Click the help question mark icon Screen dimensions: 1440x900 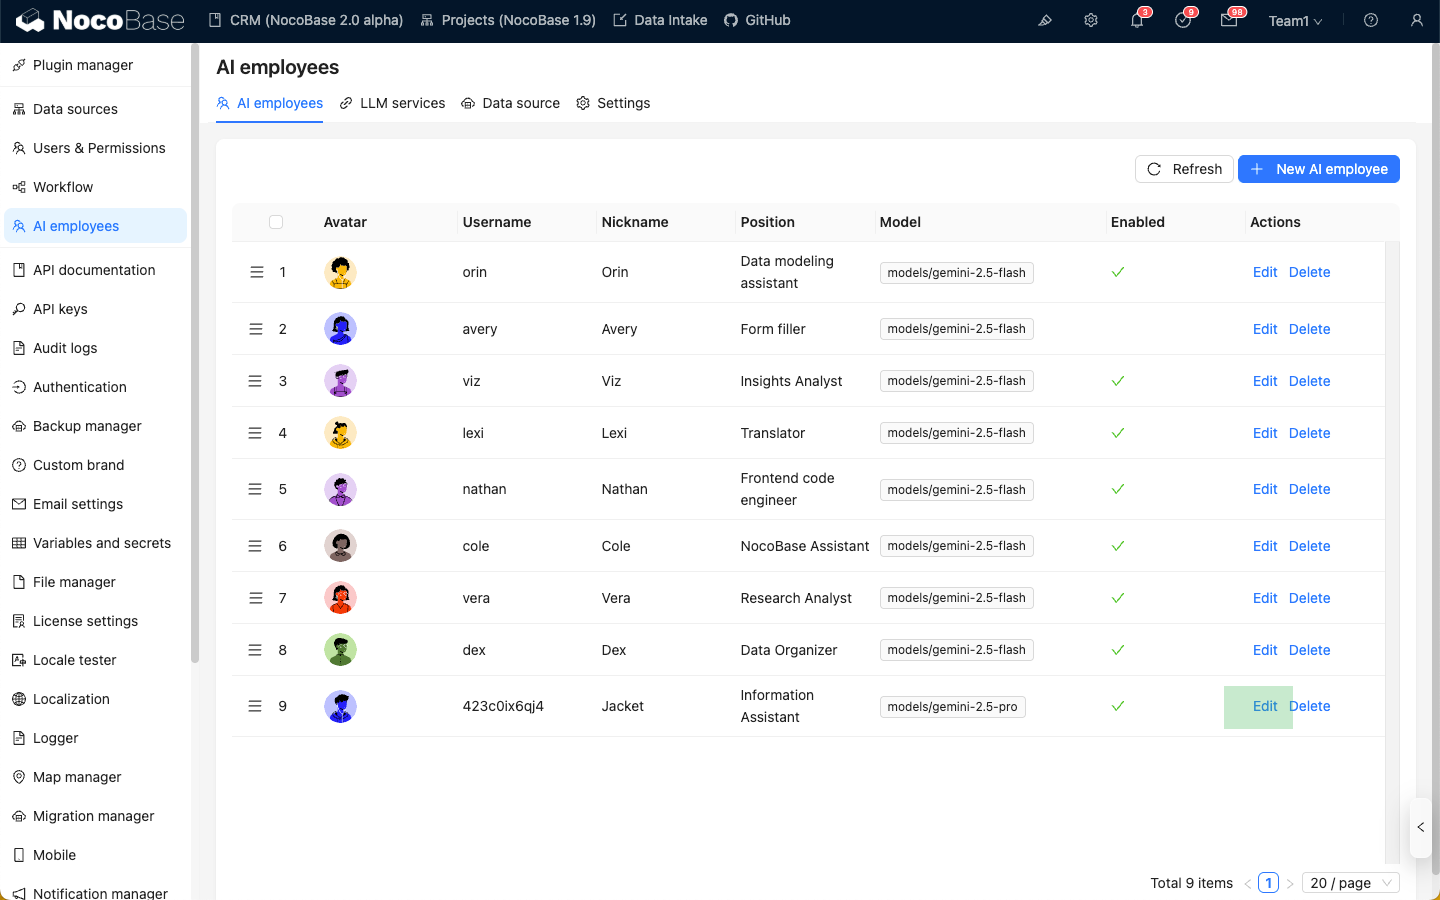coord(1371,20)
